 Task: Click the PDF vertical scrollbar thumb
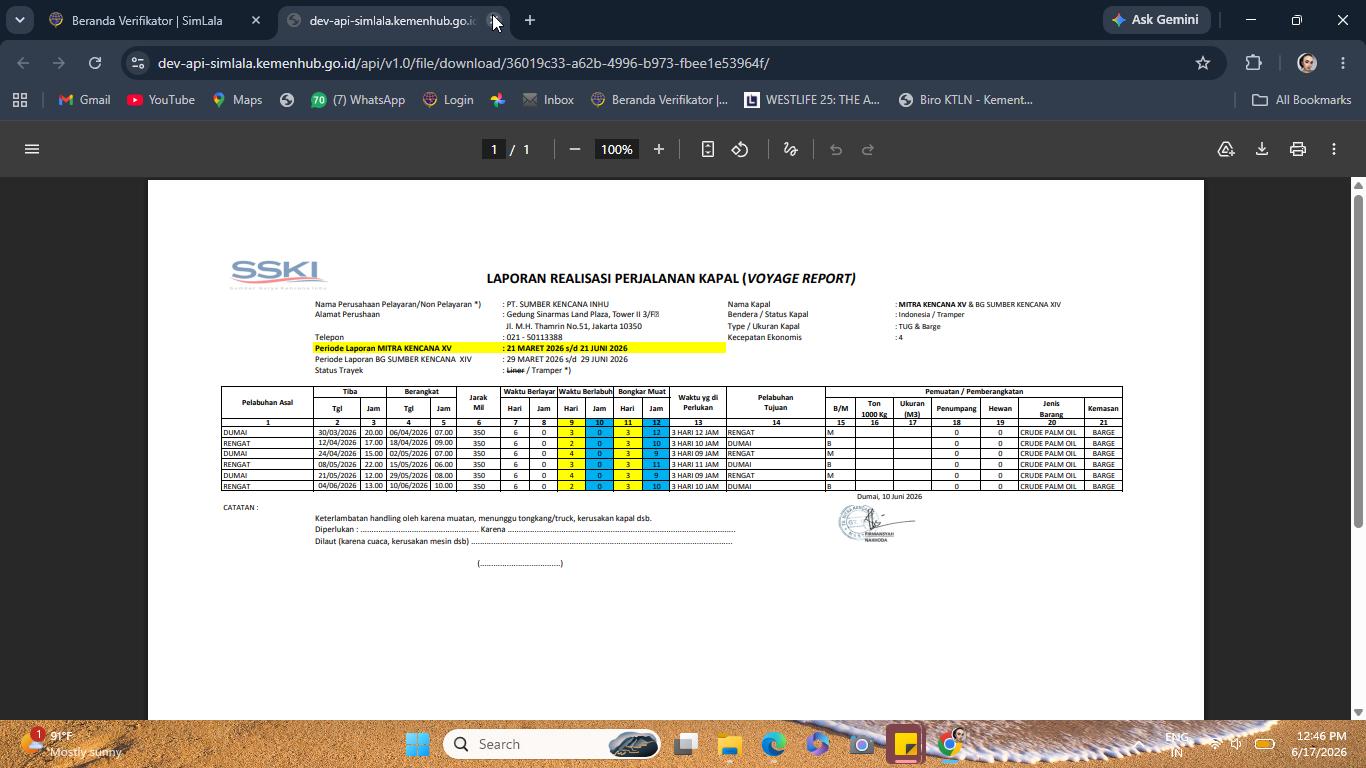(x=1358, y=360)
